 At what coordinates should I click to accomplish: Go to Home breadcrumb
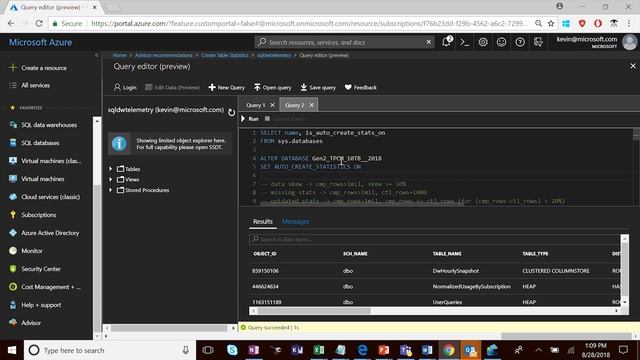click(119, 55)
